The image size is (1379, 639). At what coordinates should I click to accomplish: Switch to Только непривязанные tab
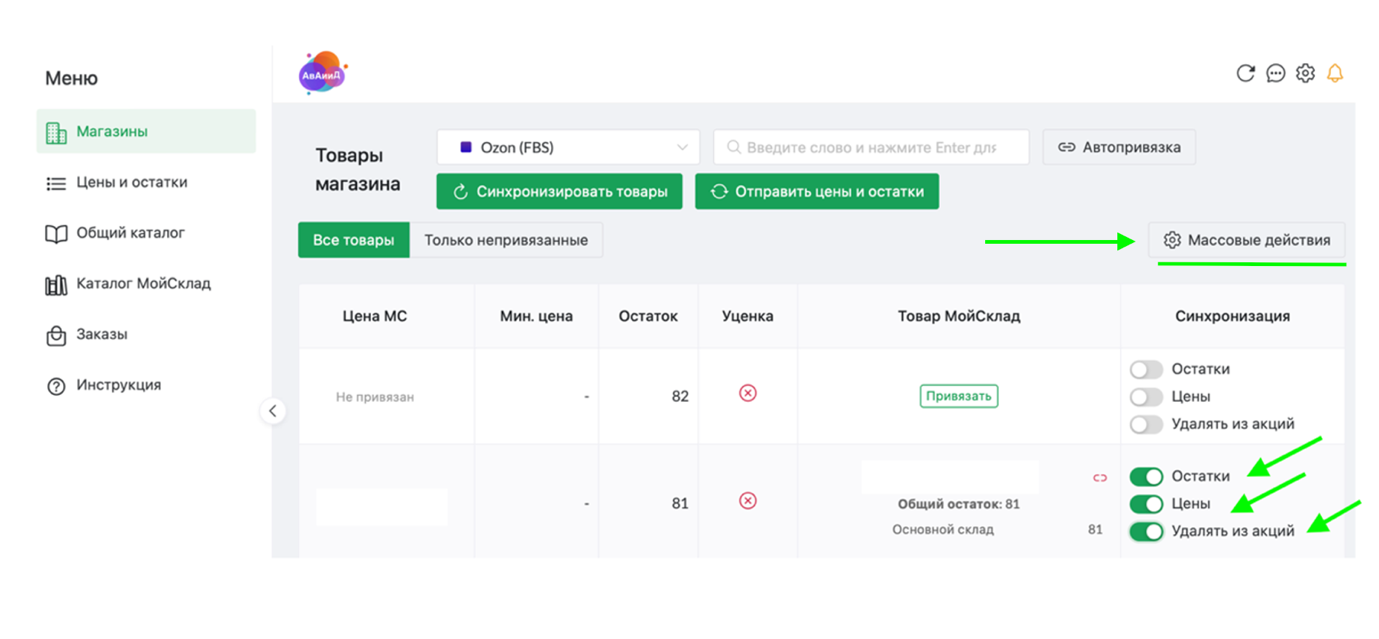pyautogui.click(x=506, y=240)
